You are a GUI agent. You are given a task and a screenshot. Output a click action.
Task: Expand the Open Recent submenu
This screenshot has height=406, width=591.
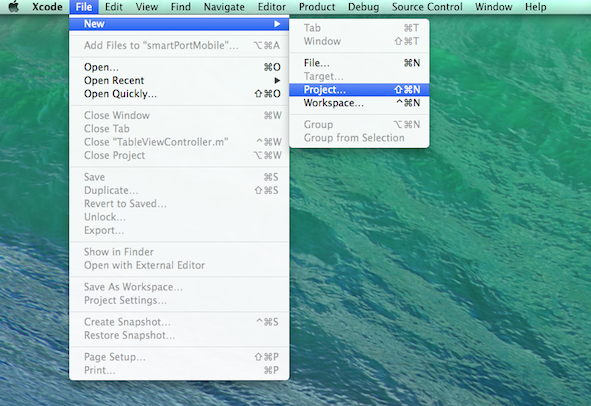pos(179,80)
